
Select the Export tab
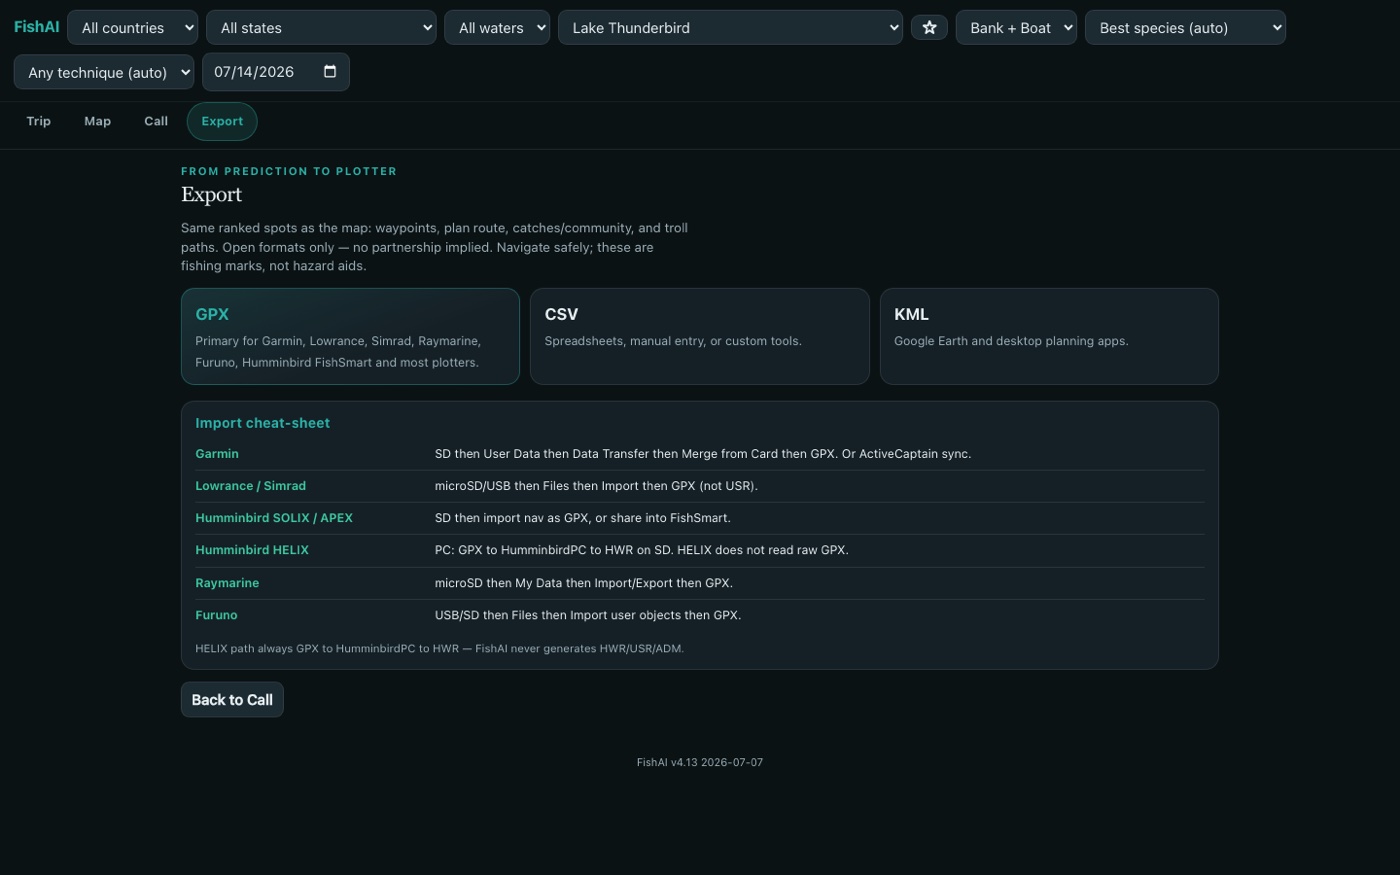(222, 121)
